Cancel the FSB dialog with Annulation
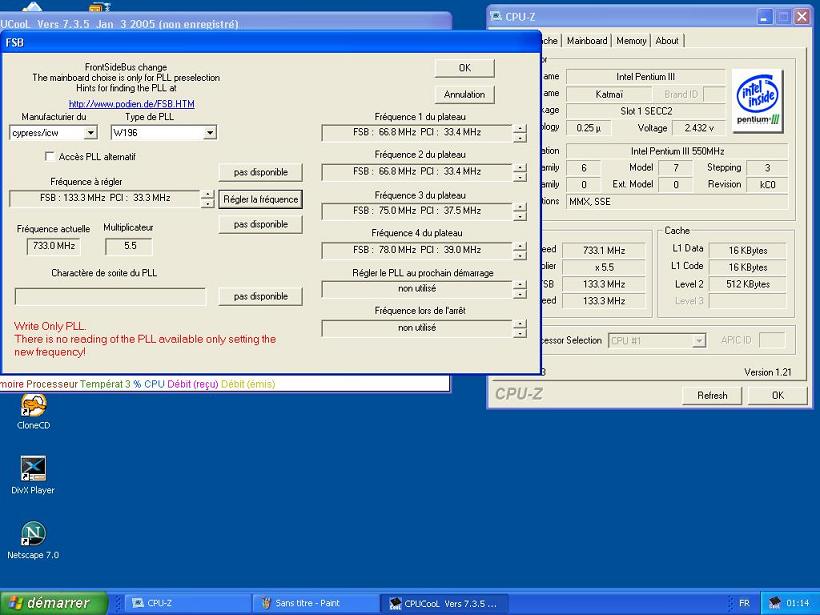Image resolution: width=820 pixels, height=615 pixels. (x=464, y=95)
